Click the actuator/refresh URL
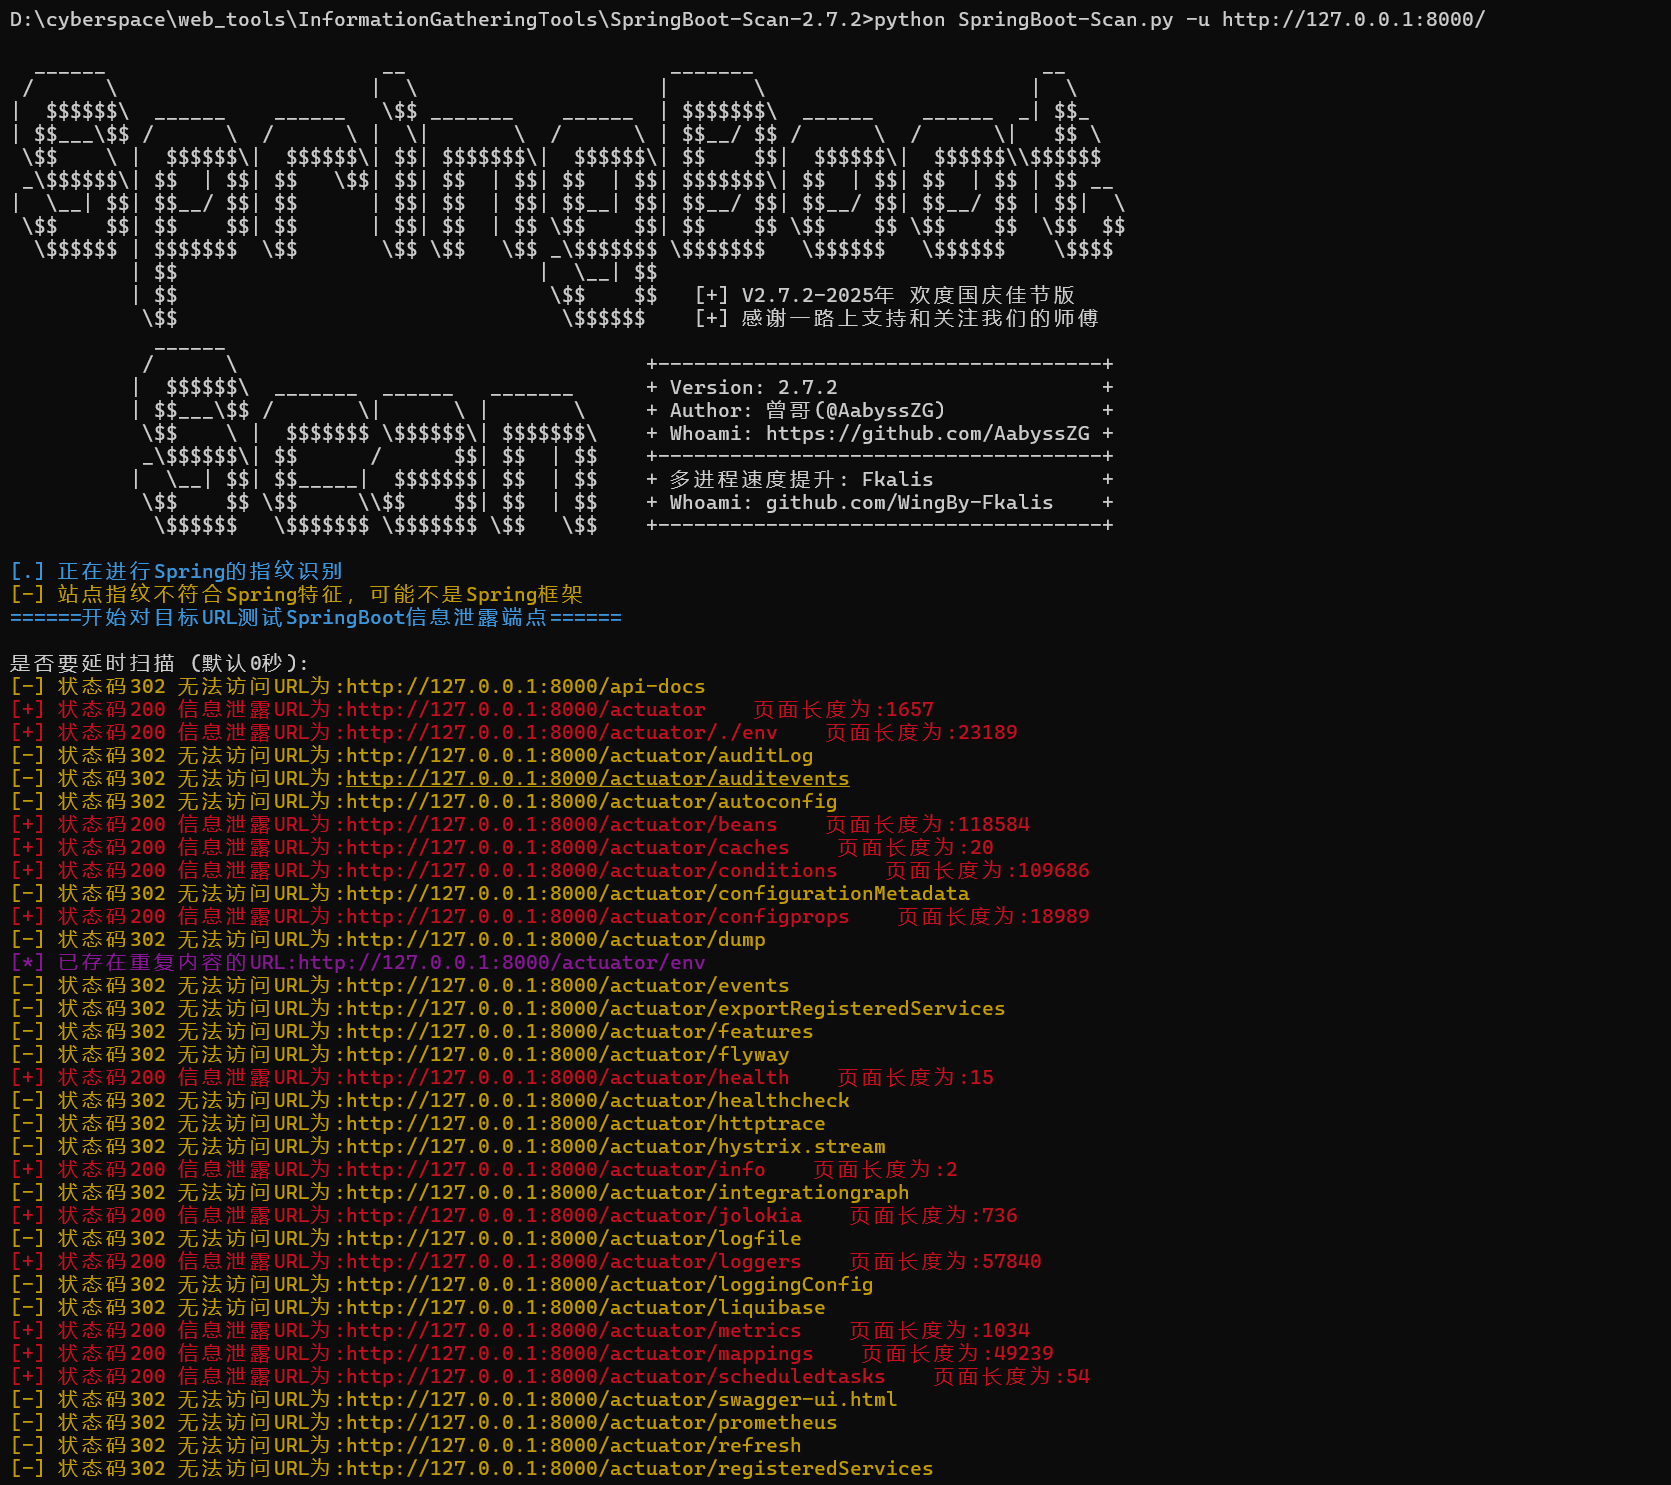Viewport: 1671px width, 1485px height. 573,1445
